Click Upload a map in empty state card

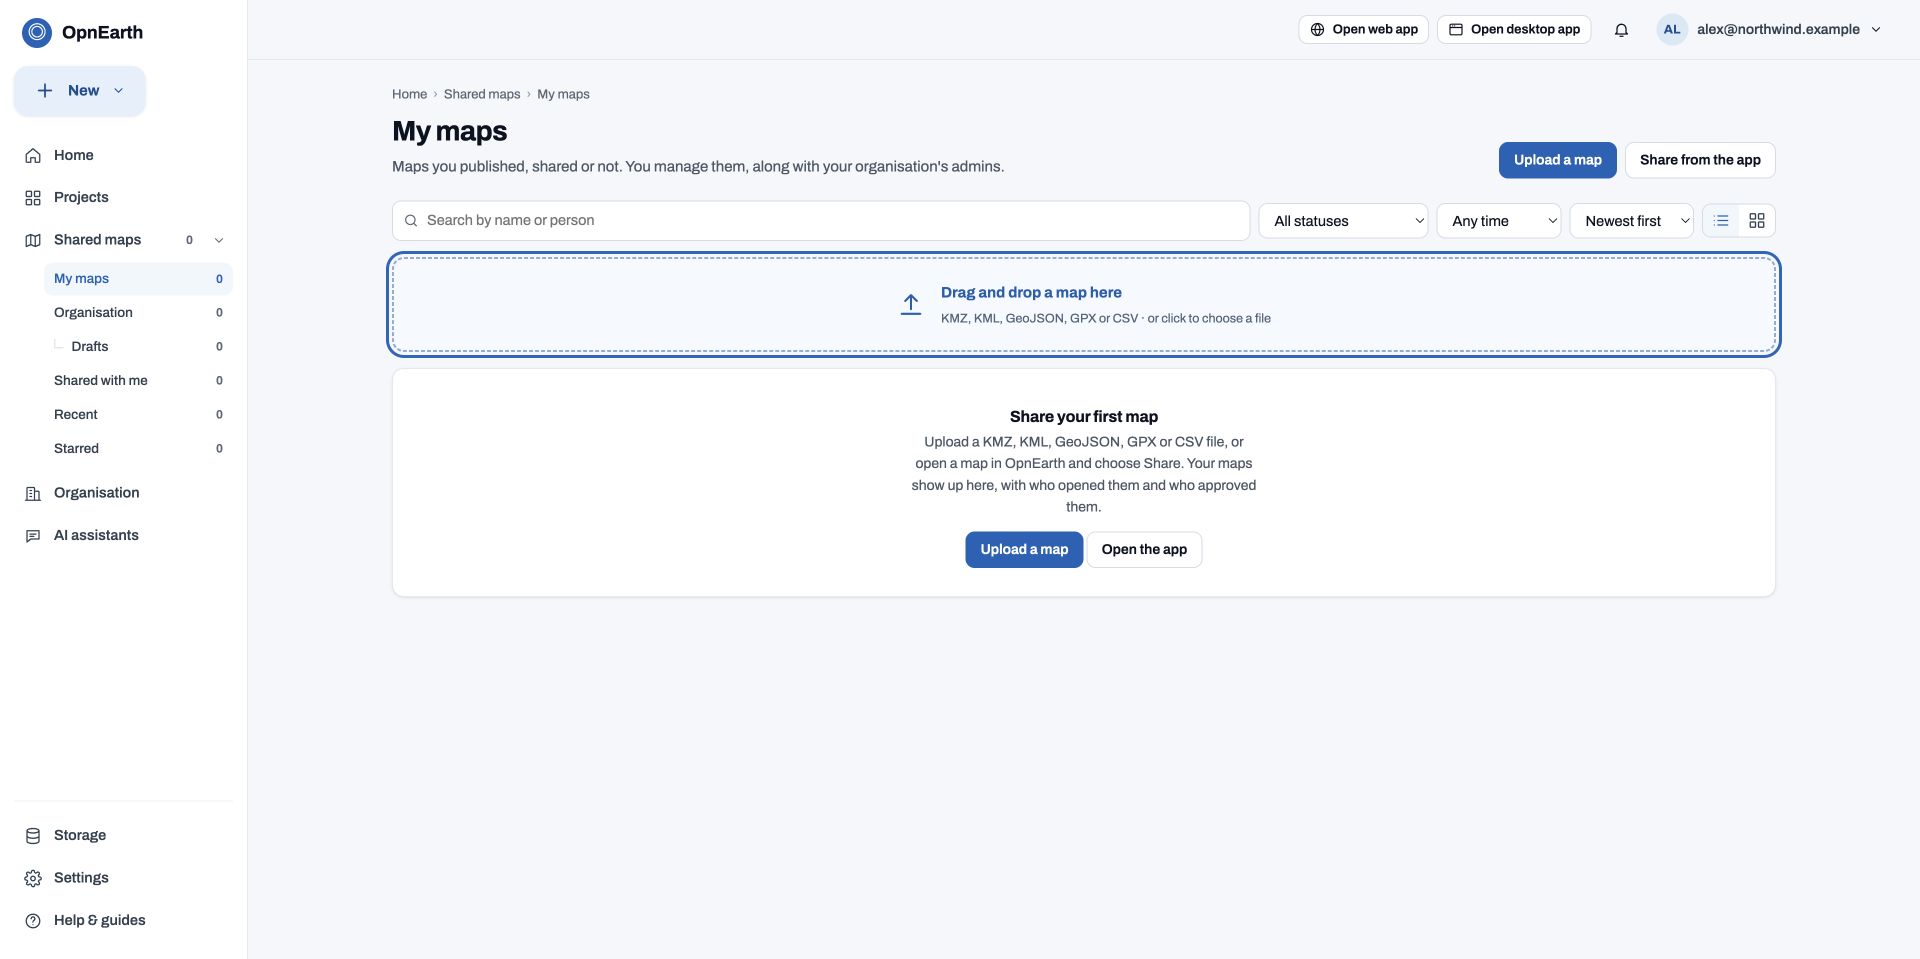(1024, 550)
